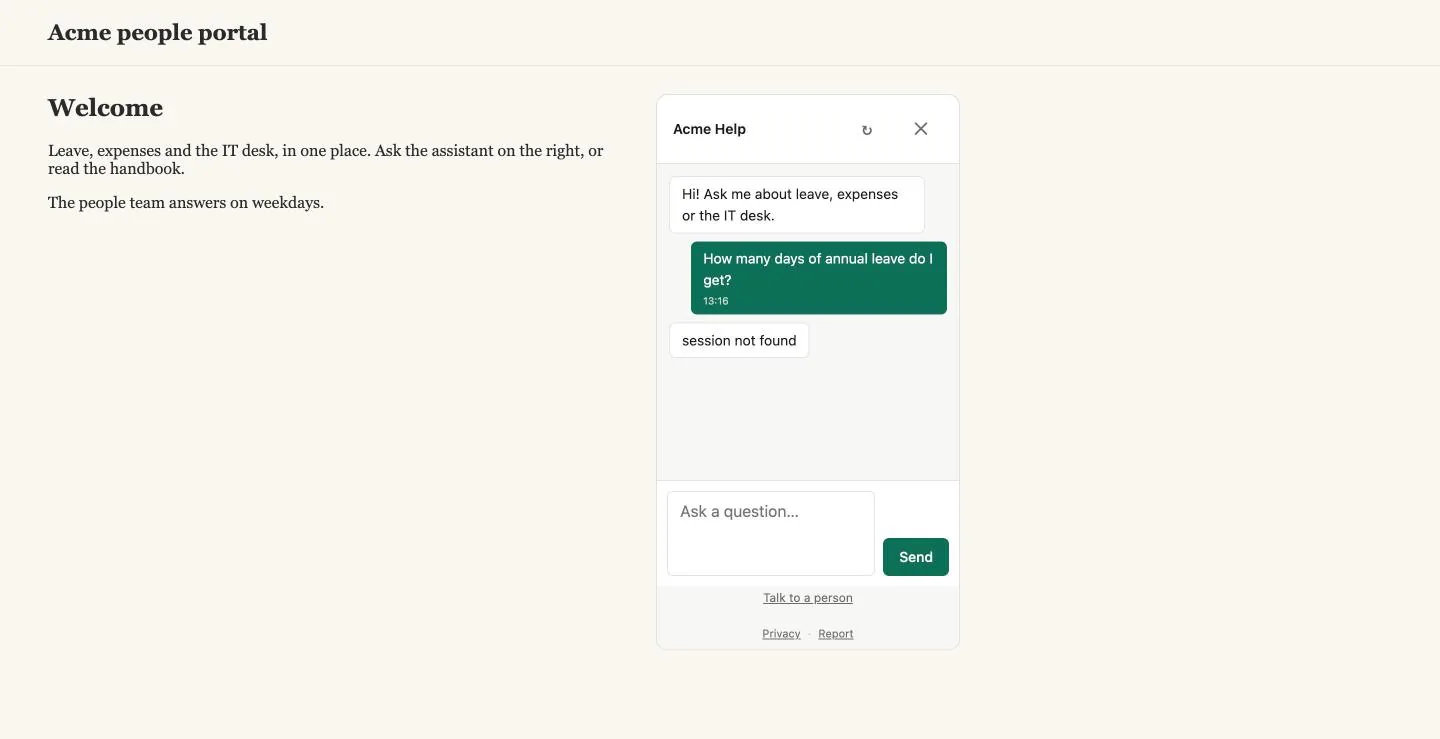Close the Acme Help chat widget

pyautogui.click(x=921, y=129)
